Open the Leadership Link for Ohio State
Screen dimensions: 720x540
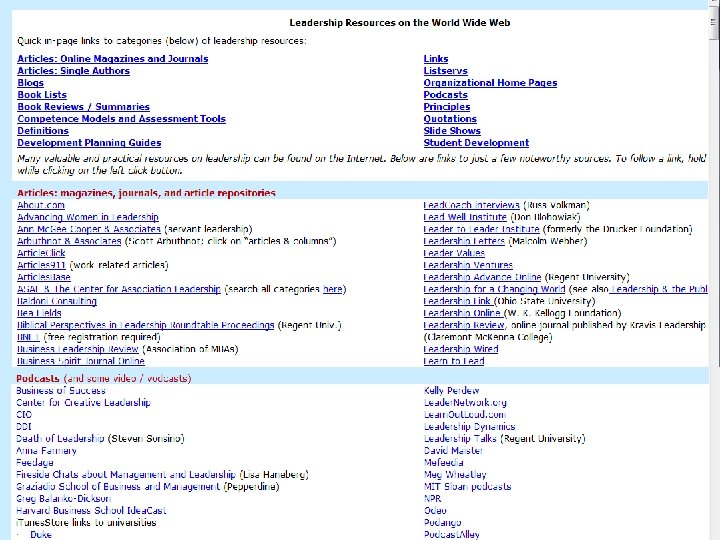[x=457, y=300]
